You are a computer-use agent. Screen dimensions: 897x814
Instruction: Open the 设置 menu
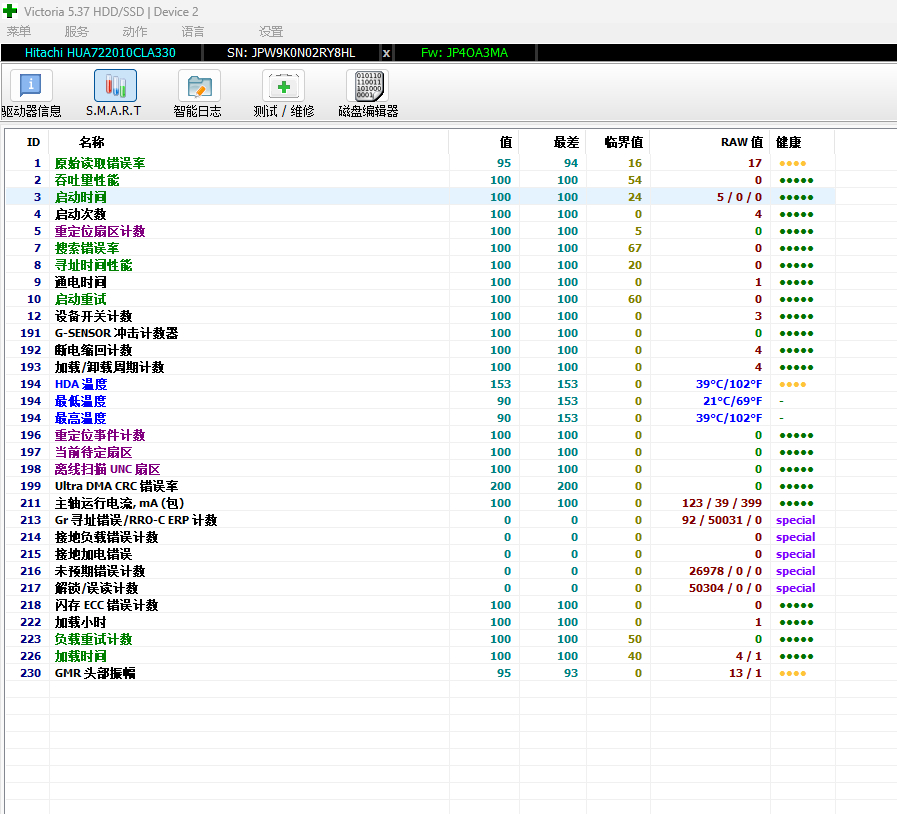click(x=271, y=31)
